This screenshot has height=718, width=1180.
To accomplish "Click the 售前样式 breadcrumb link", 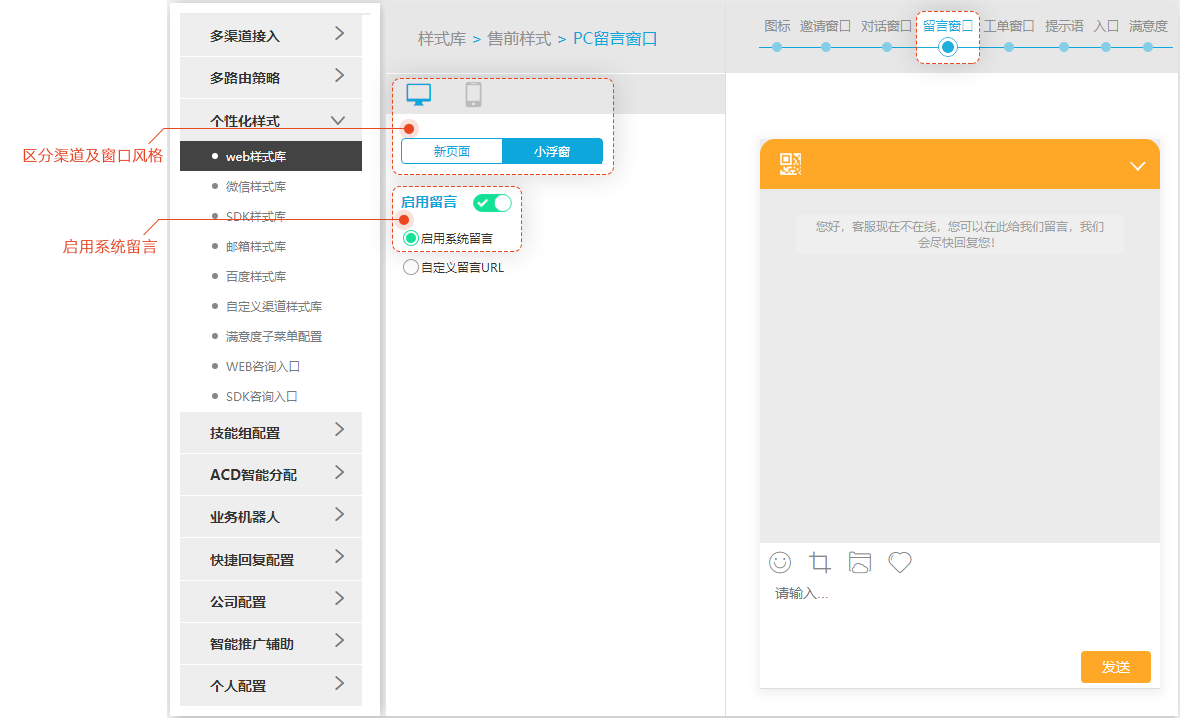I will (x=518, y=39).
